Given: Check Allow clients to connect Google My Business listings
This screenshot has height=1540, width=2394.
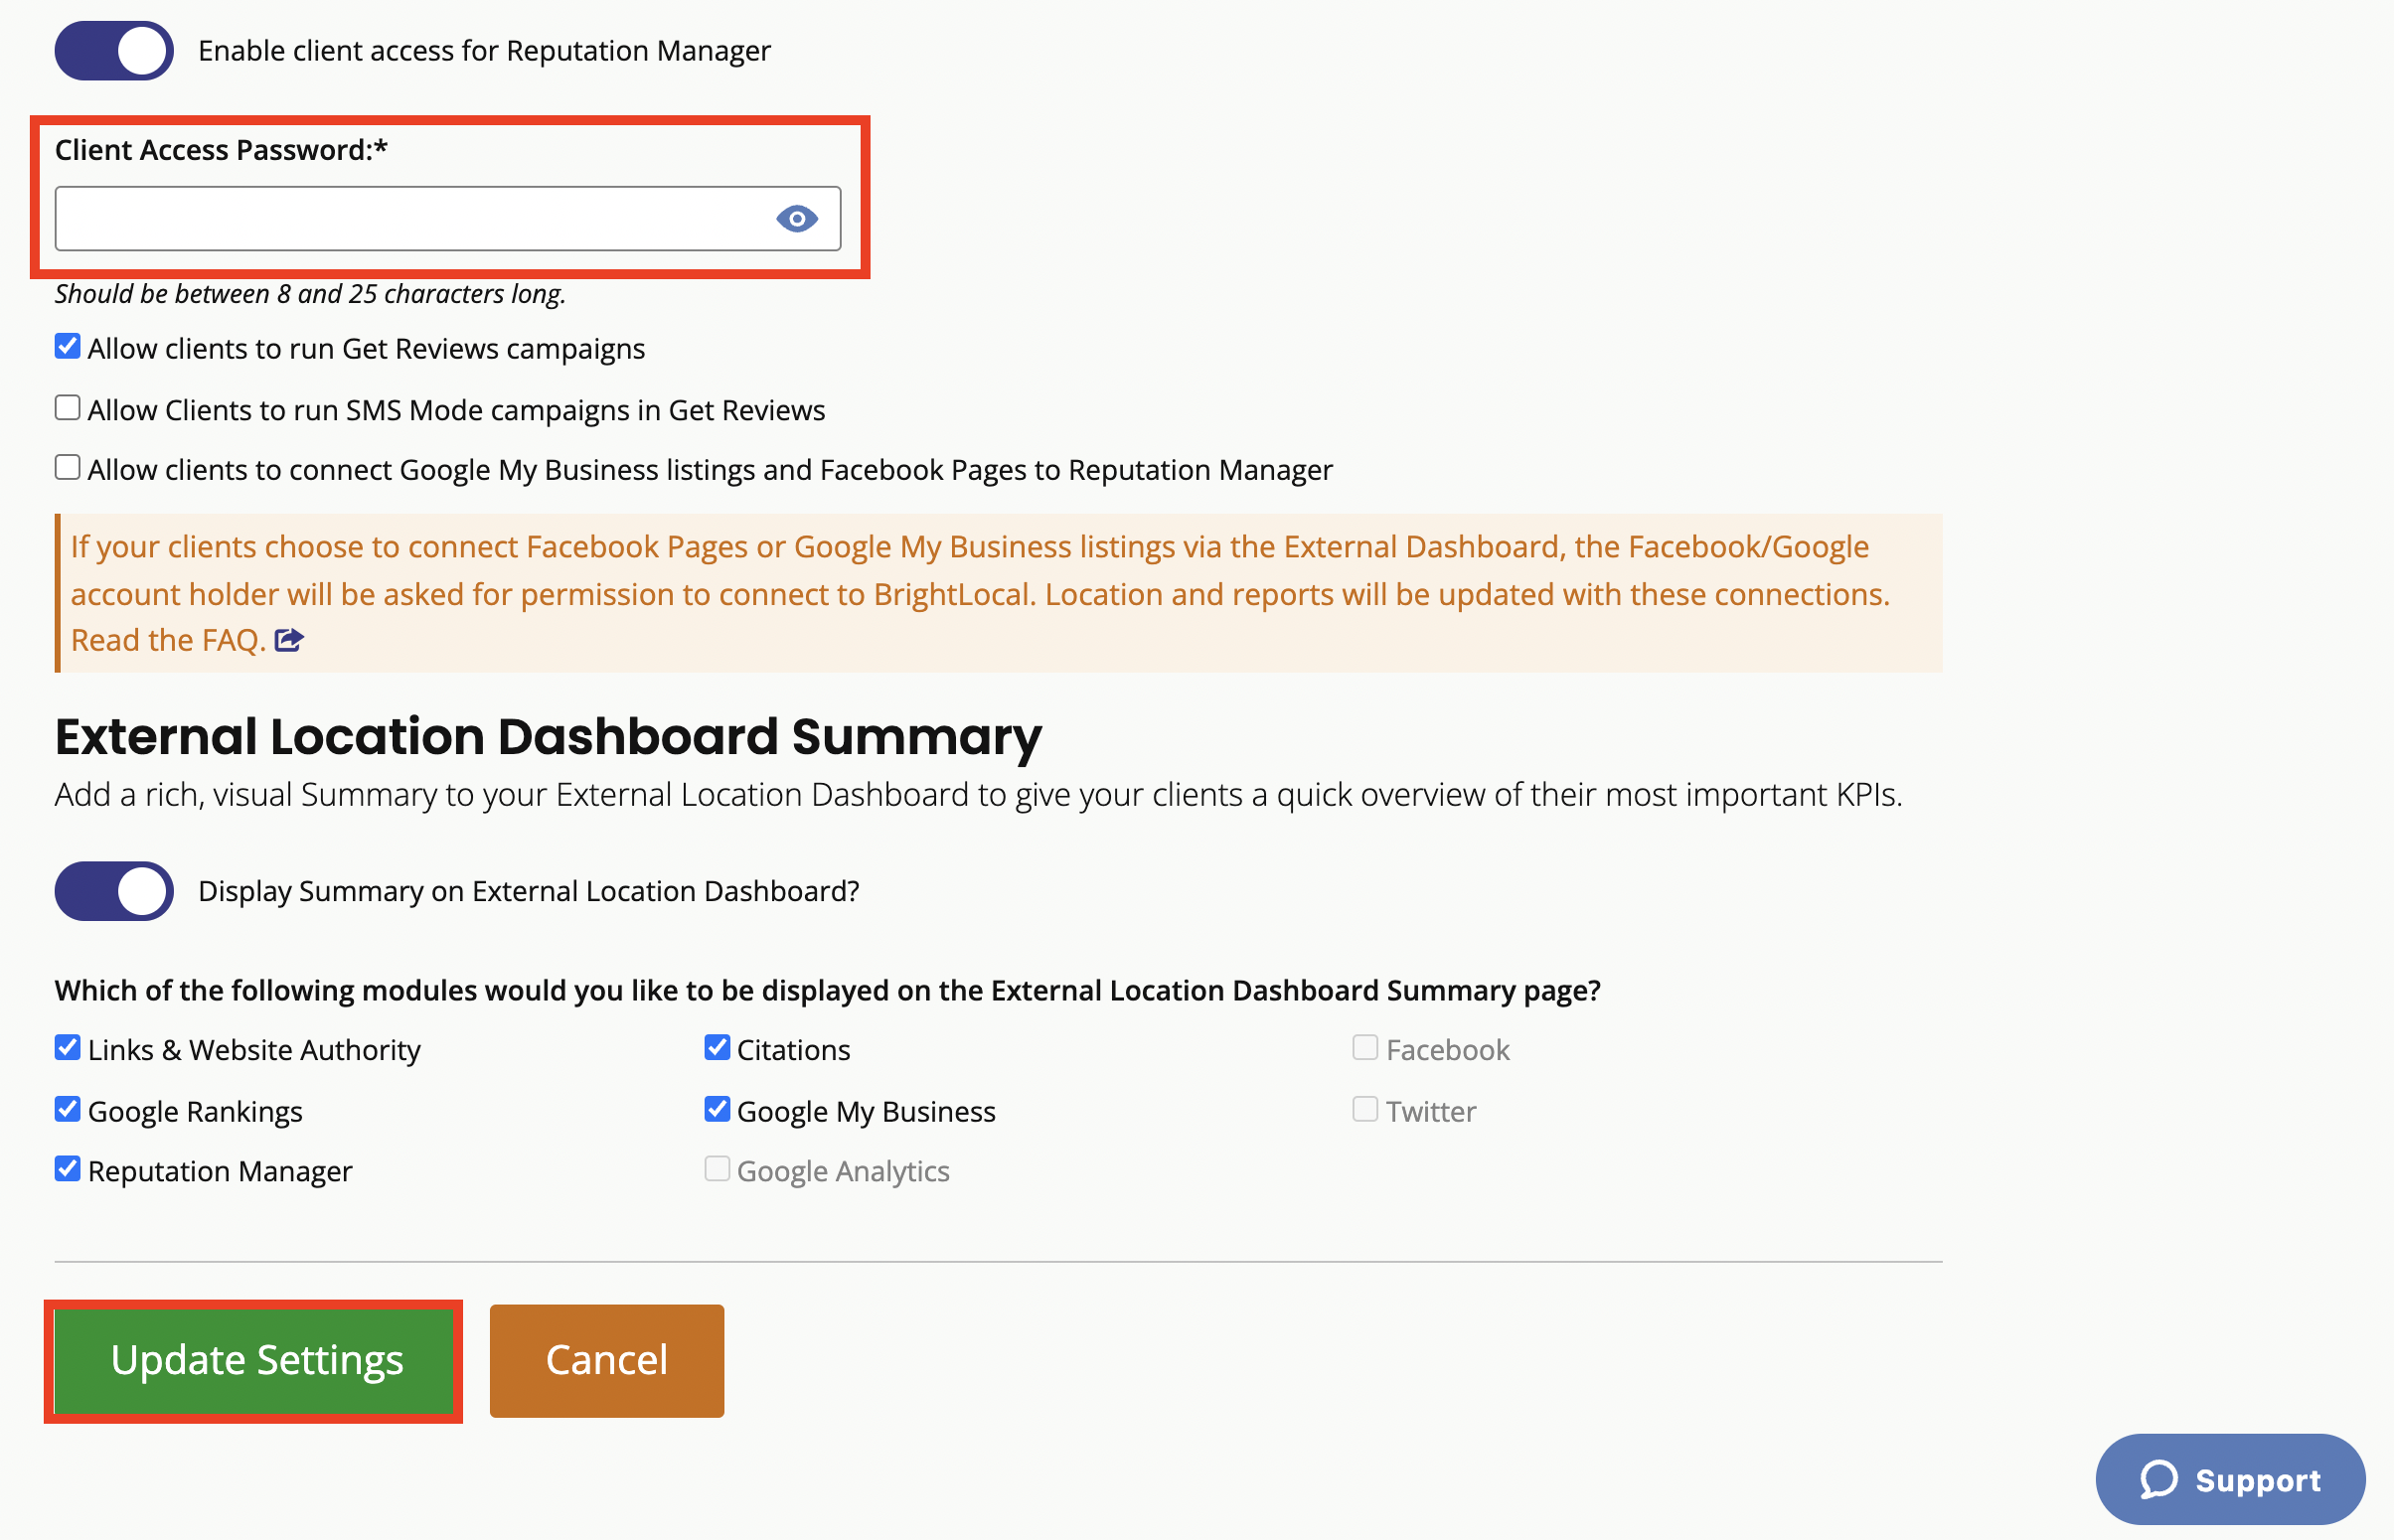Looking at the screenshot, I should [x=67, y=468].
